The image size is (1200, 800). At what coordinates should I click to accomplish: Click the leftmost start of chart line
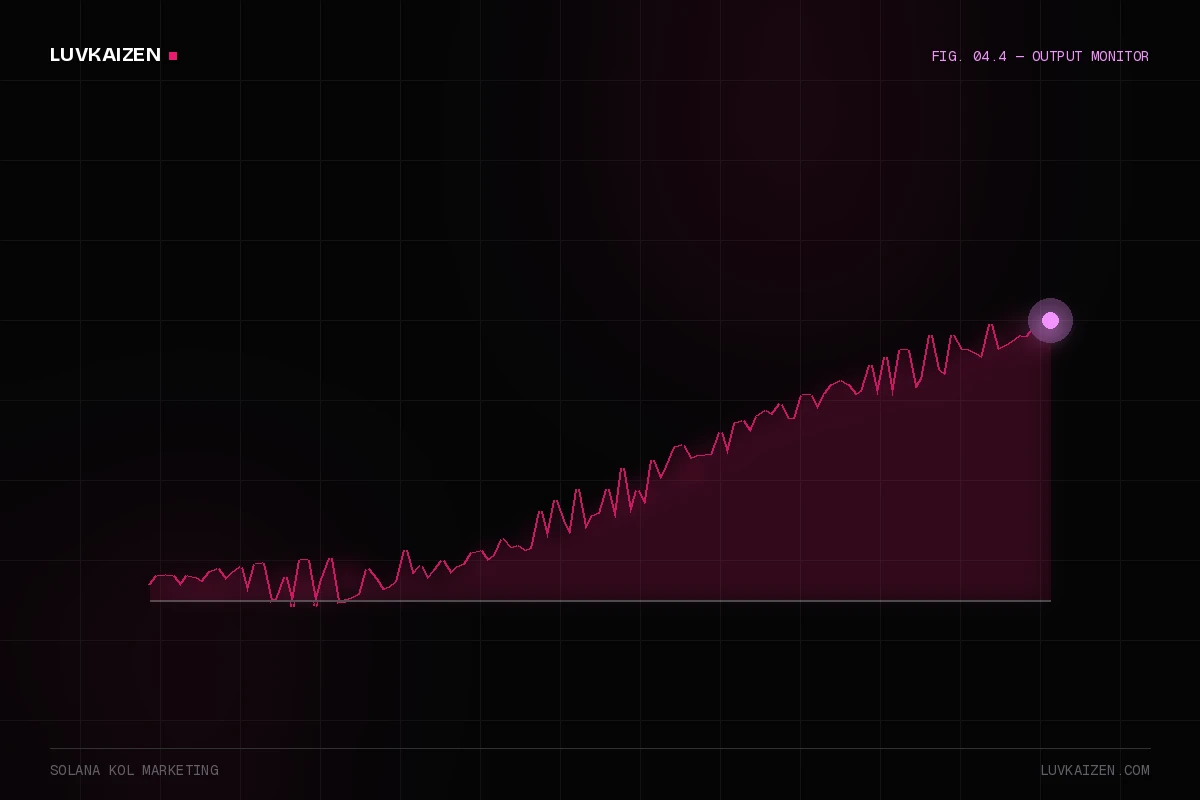tap(151, 583)
